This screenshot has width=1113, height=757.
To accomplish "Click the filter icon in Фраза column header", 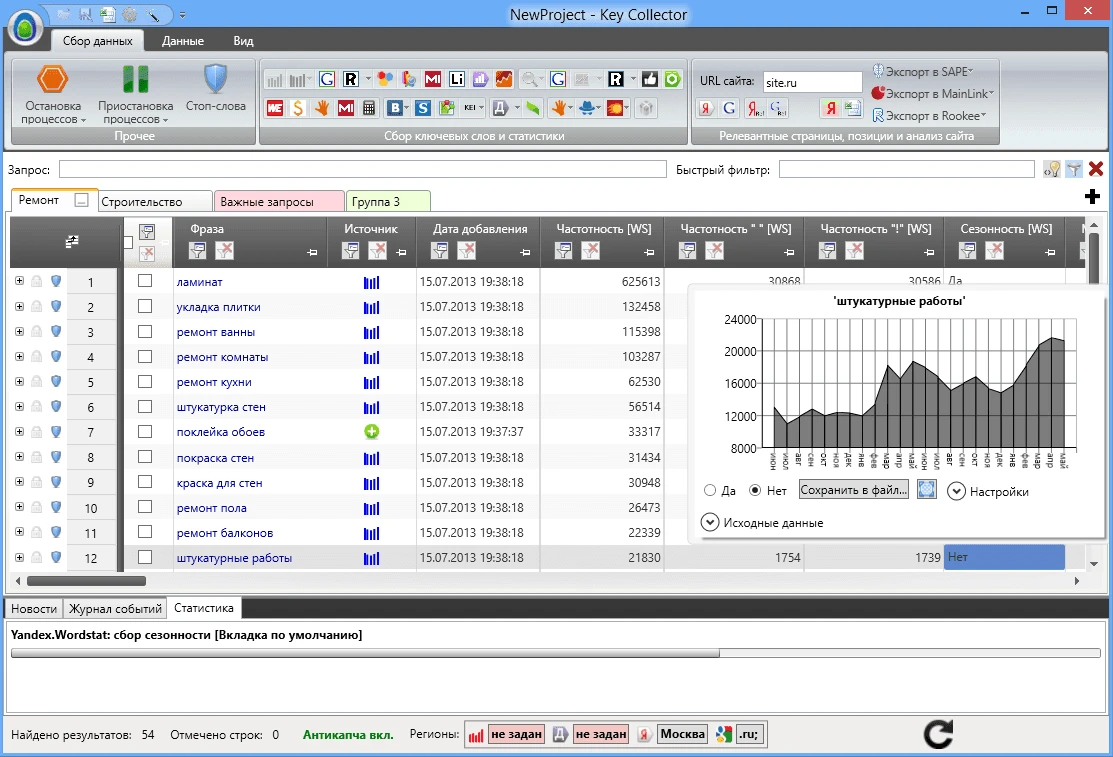I will pyautogui.click(x=198, y=251).
